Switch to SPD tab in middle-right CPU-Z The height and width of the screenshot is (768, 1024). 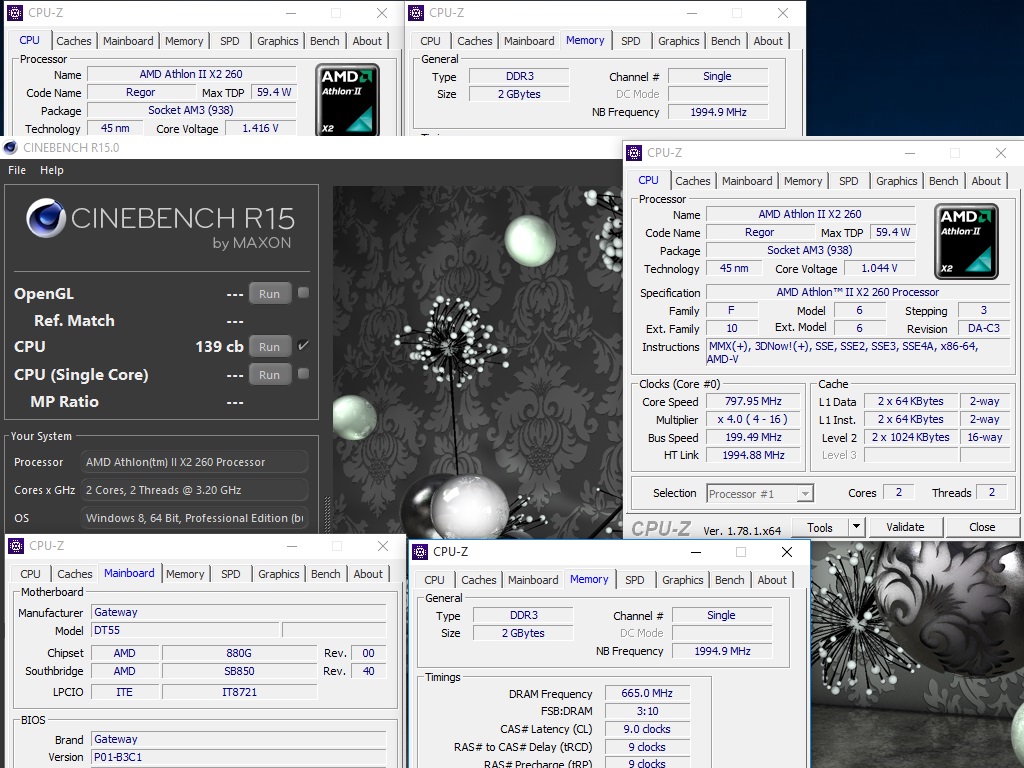pyautogui.click(x=848, y=181)
